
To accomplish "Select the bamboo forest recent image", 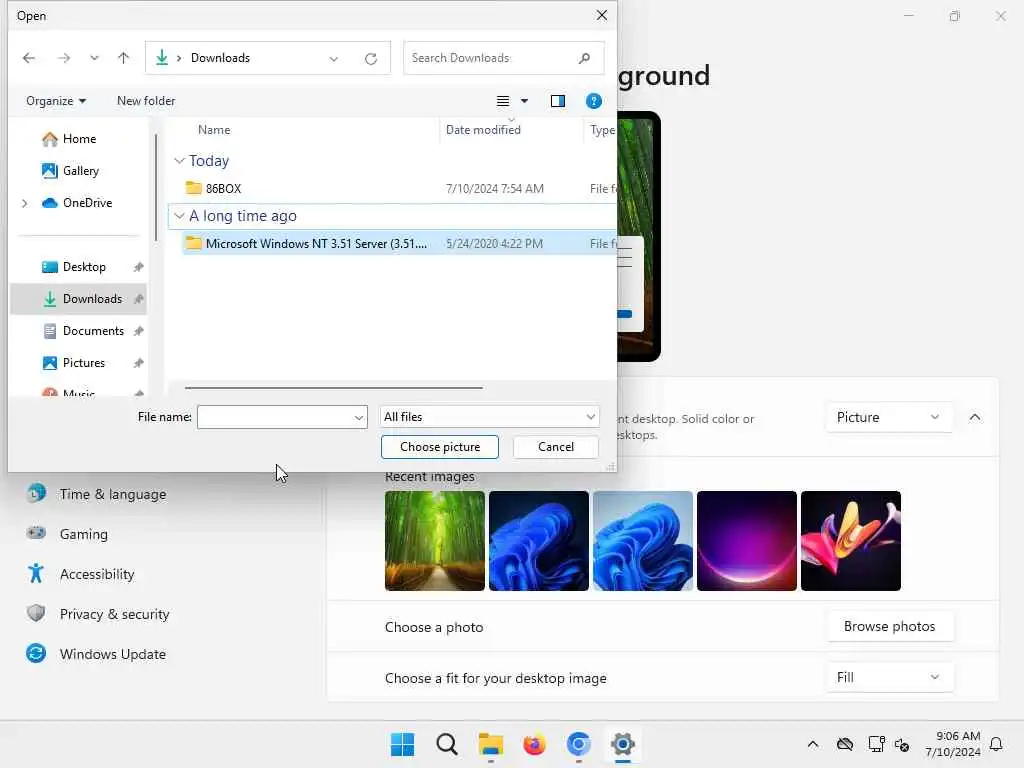I will 434,541.
